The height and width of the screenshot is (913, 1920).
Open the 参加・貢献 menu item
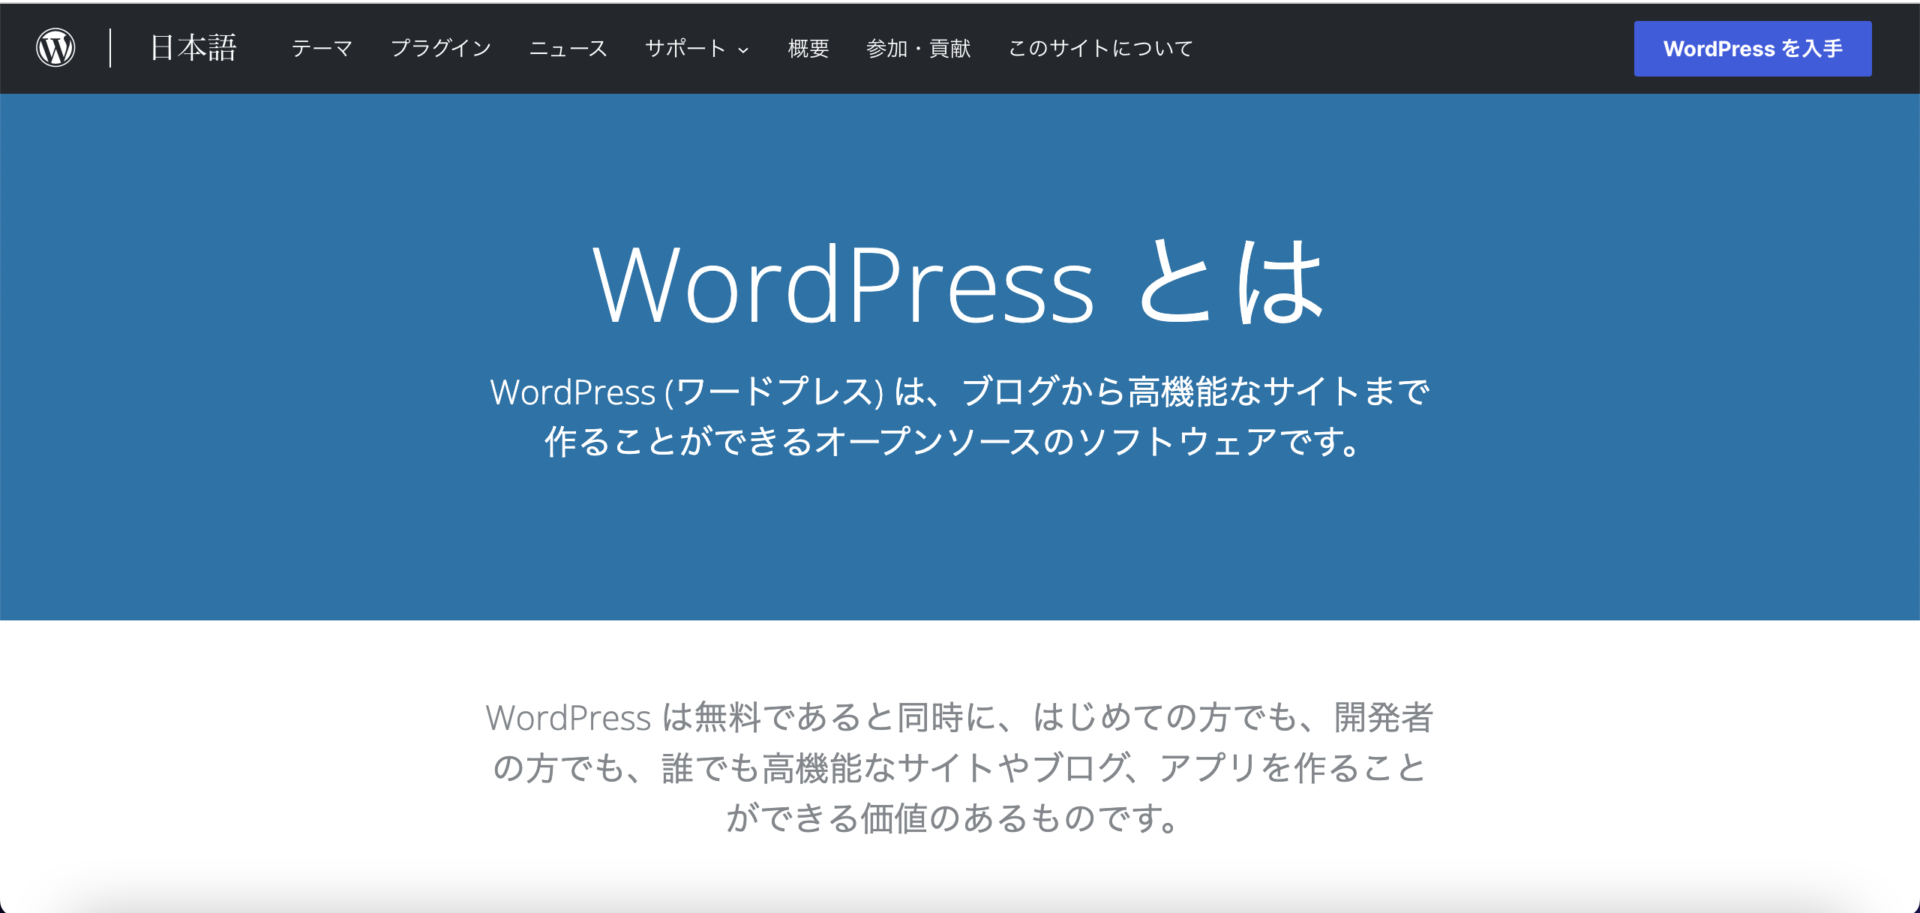tap(918, 48)
